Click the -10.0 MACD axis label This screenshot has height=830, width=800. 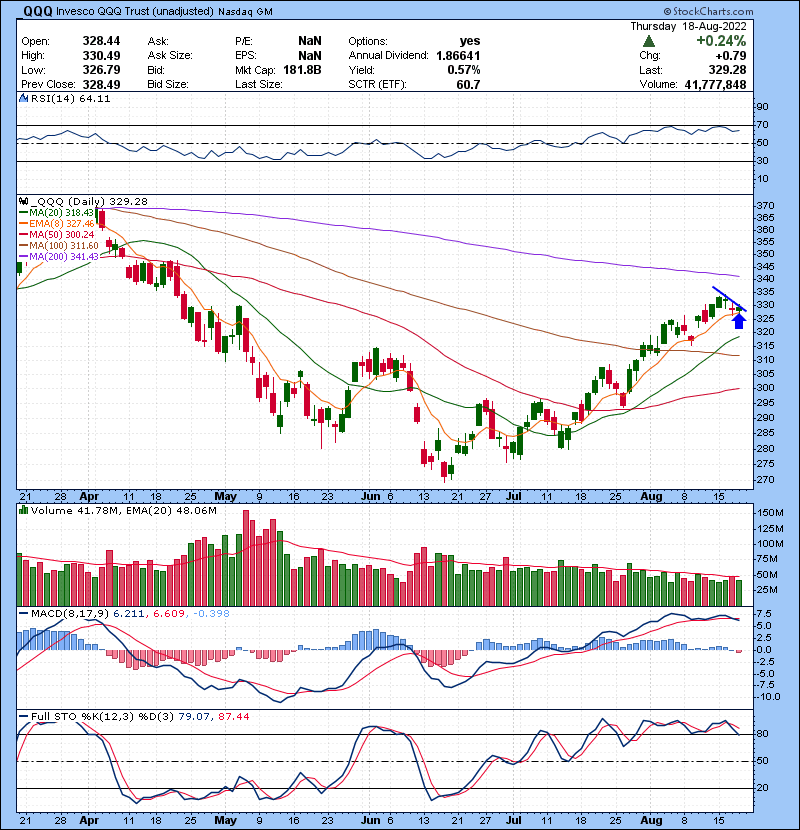pos(769,697)
